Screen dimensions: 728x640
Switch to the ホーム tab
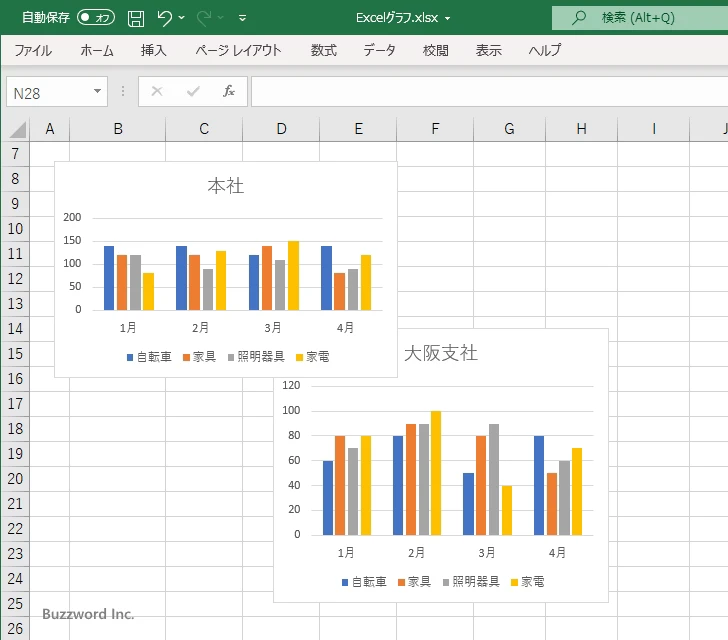(97, 50)
